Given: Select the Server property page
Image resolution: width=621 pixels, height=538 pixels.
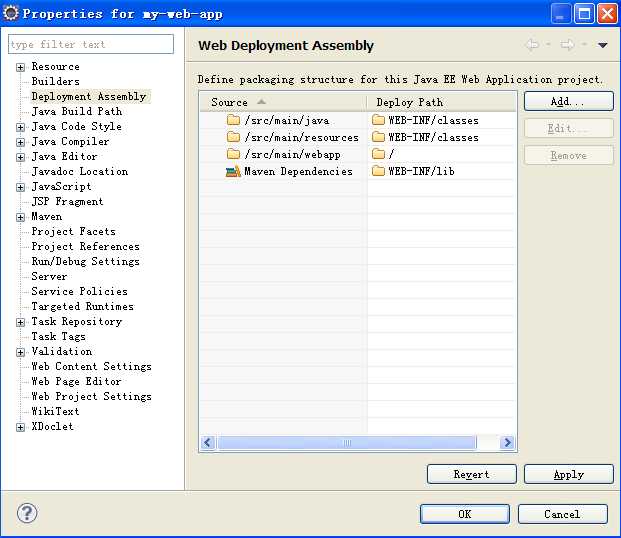Looking at the screenshot, I should (49, 276).
